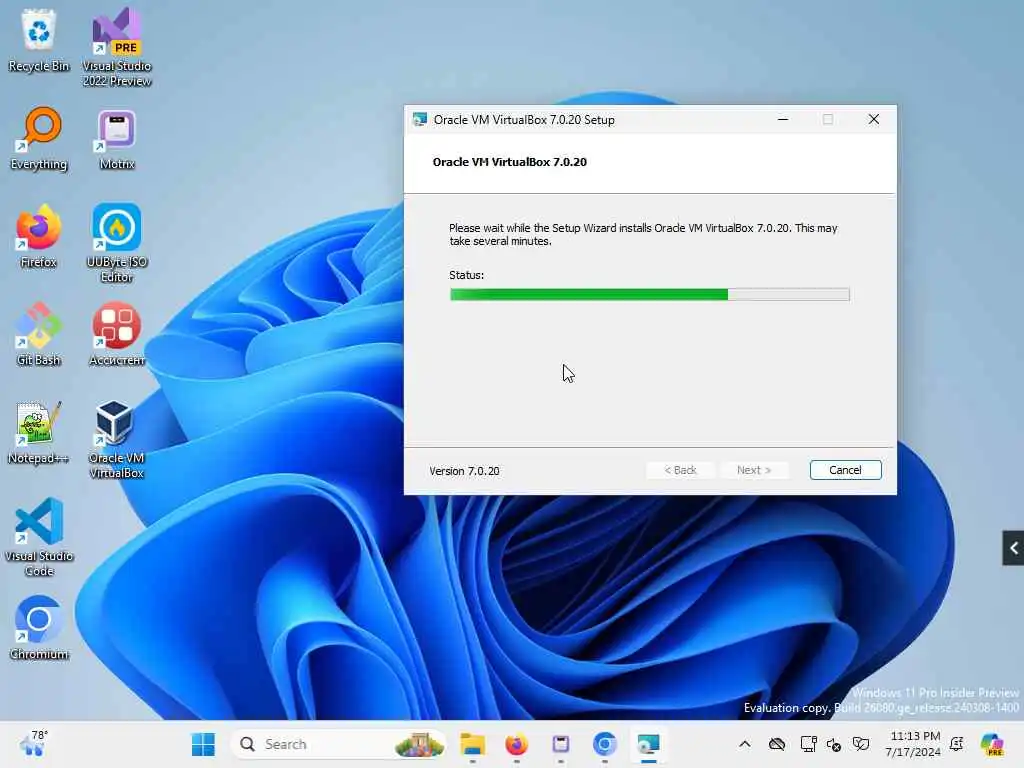This screenshot has width=1024, height=768.
Task: Expand the side panel arrow at right edge
Action: click(x=1013, y=548)
